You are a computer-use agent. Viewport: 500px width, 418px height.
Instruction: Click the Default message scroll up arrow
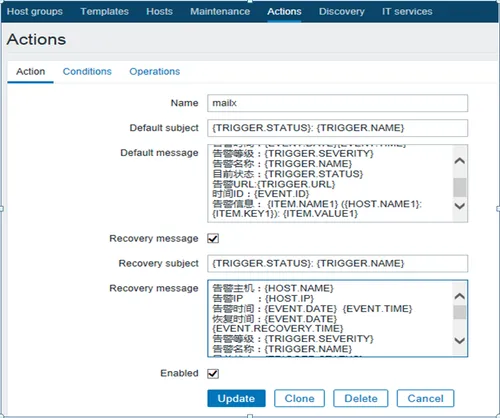coord(460,161)
